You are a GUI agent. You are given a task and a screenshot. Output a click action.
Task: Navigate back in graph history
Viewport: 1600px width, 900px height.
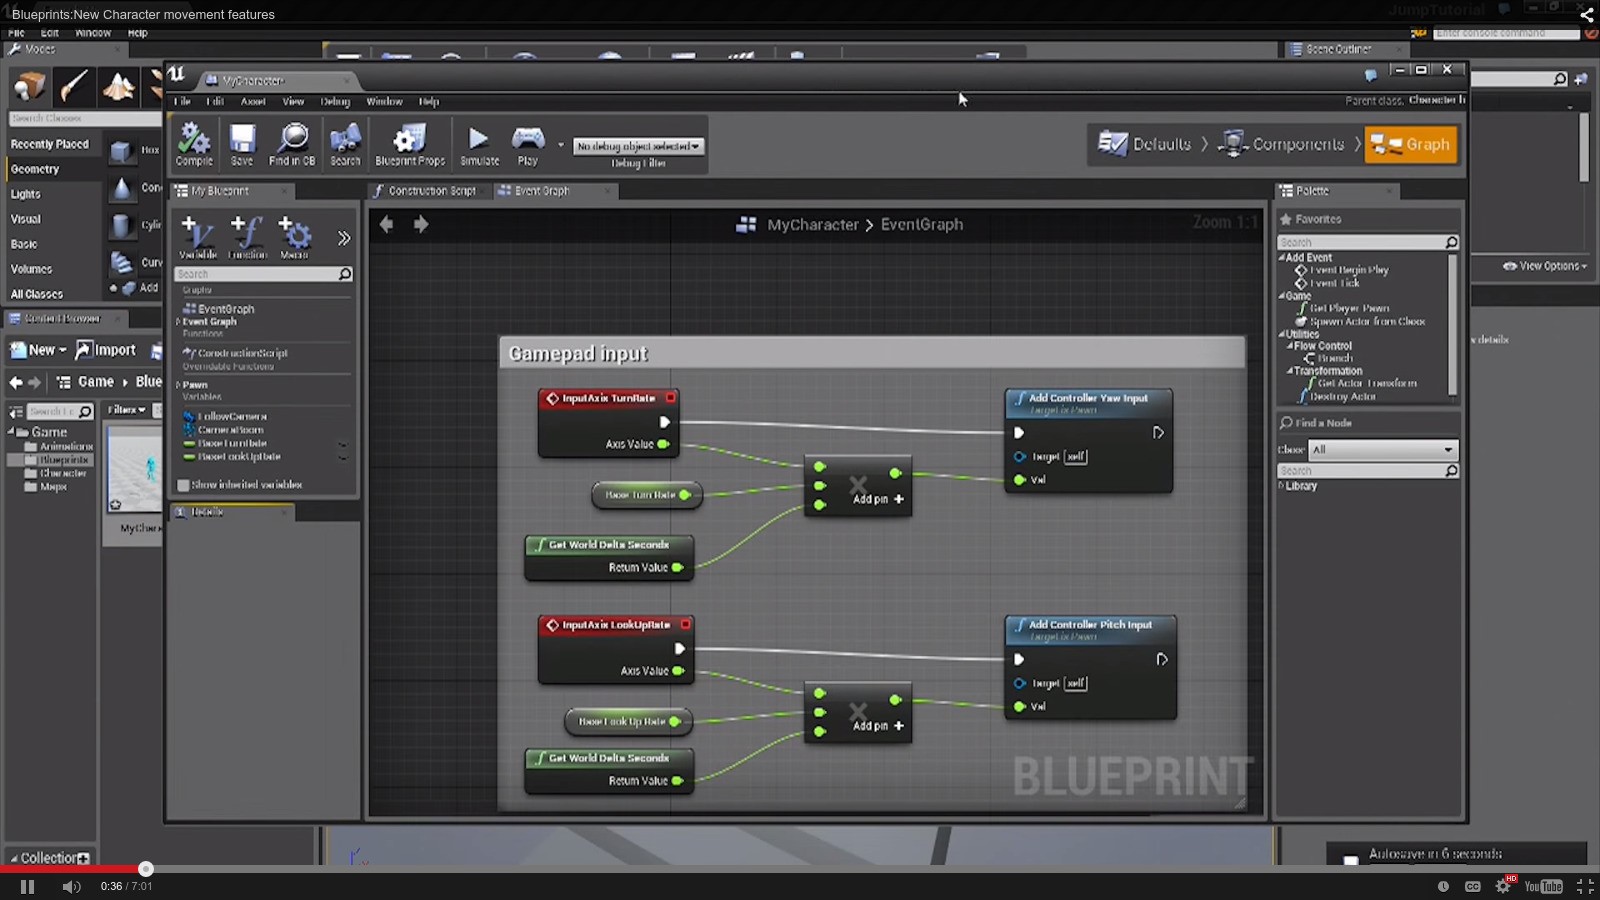(x=387, y=224)
